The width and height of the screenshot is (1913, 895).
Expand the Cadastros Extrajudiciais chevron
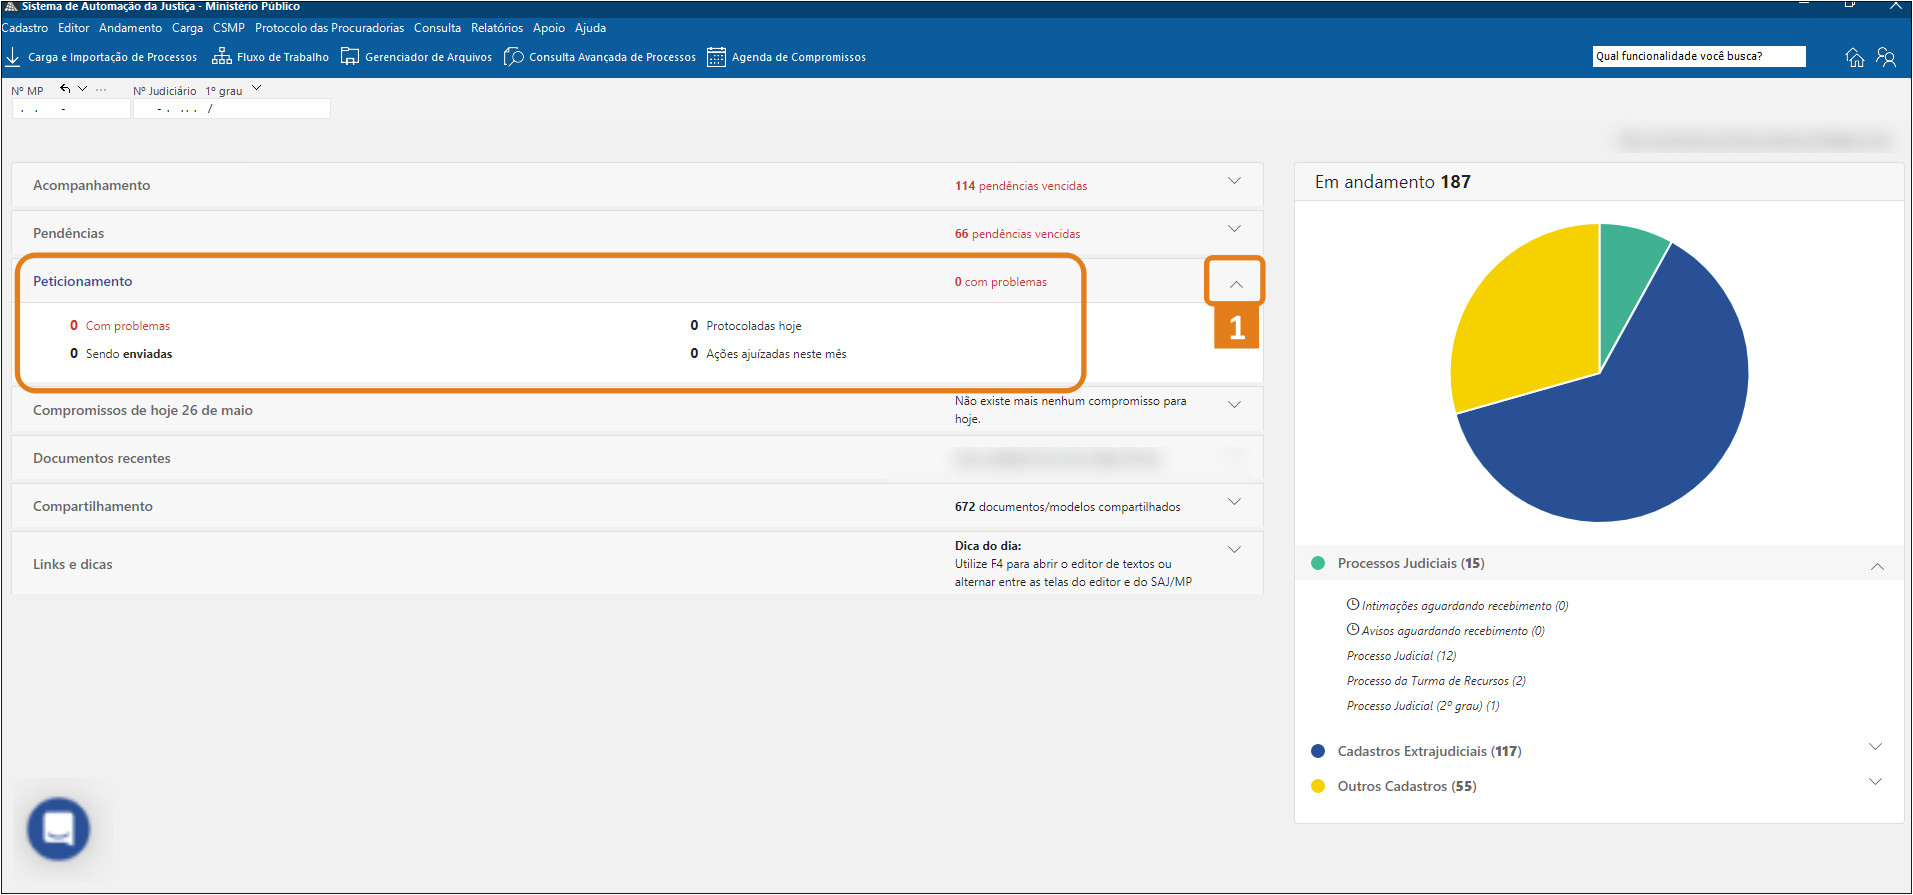tap(1876, 747)
